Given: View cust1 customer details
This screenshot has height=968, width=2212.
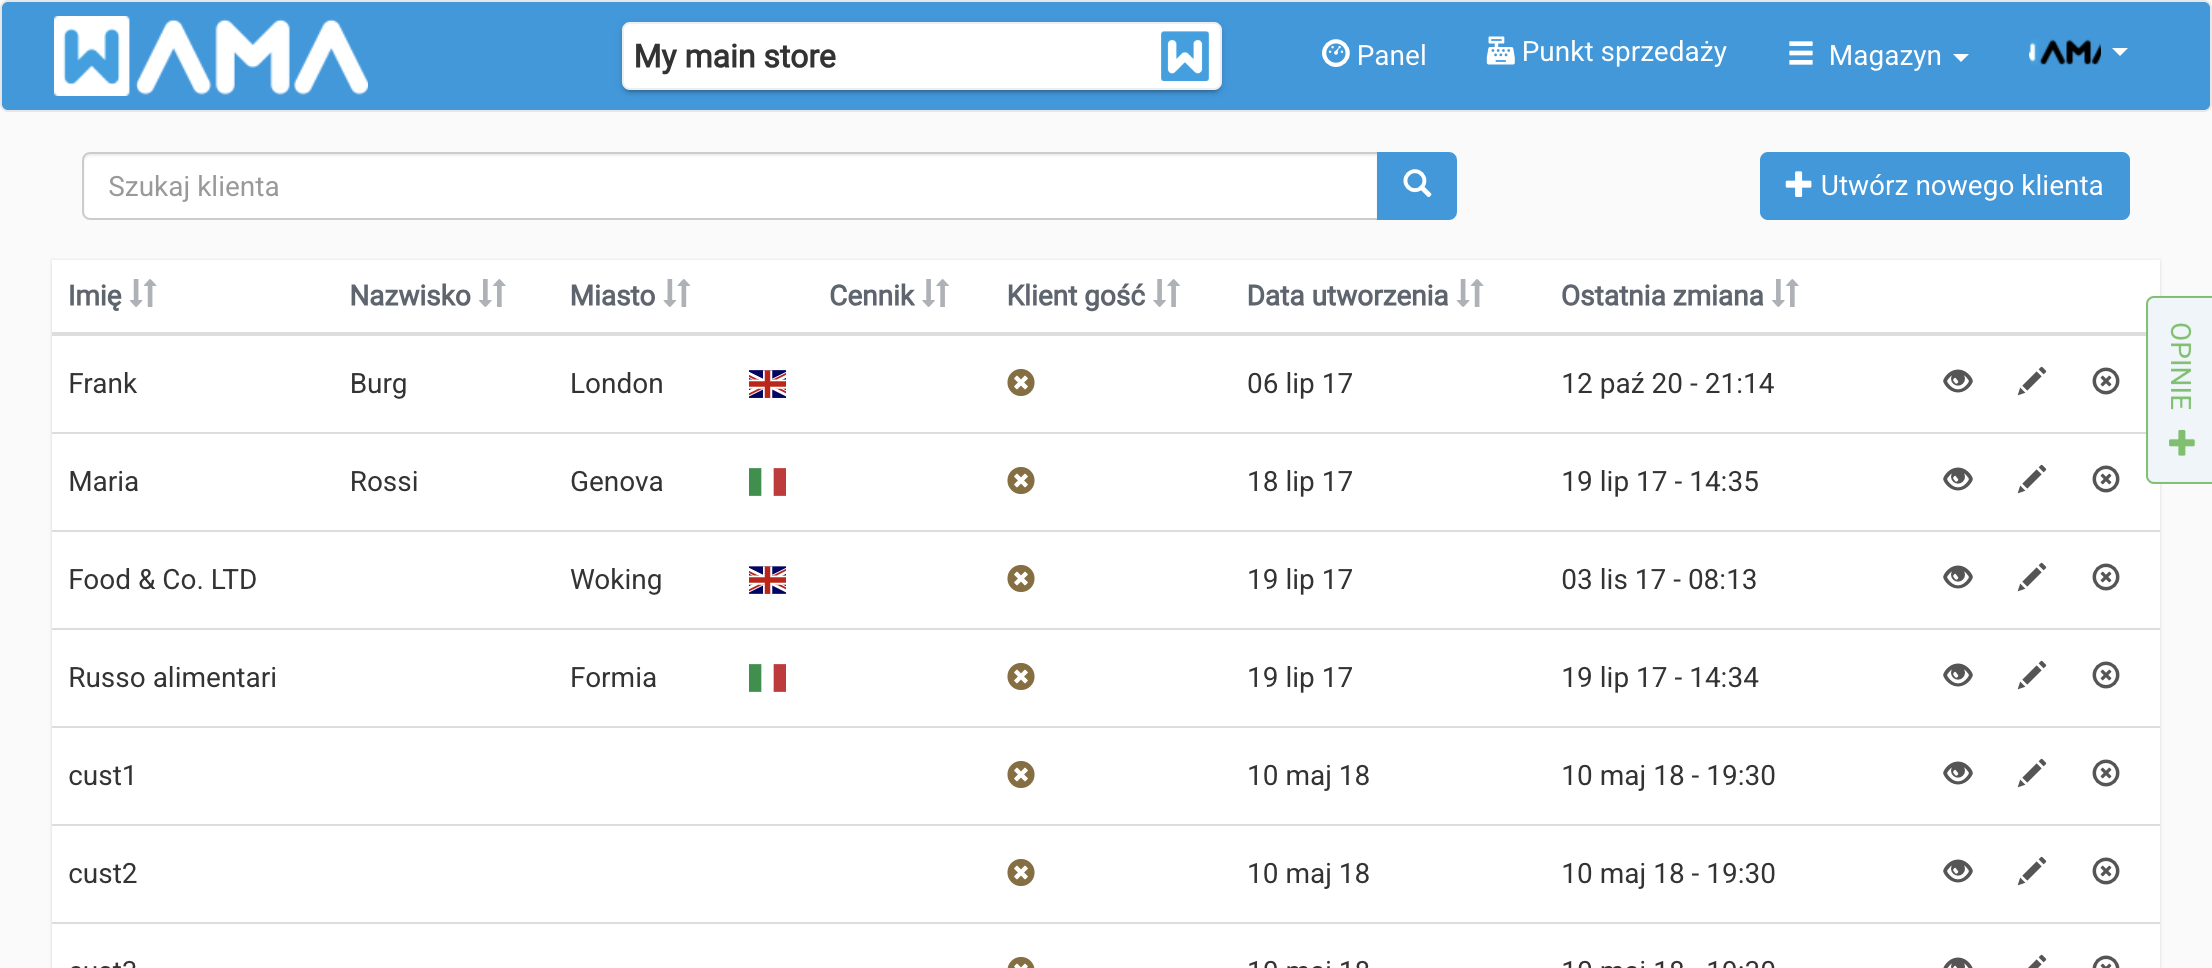Looking at the screenshot, I should [1957, 773].
